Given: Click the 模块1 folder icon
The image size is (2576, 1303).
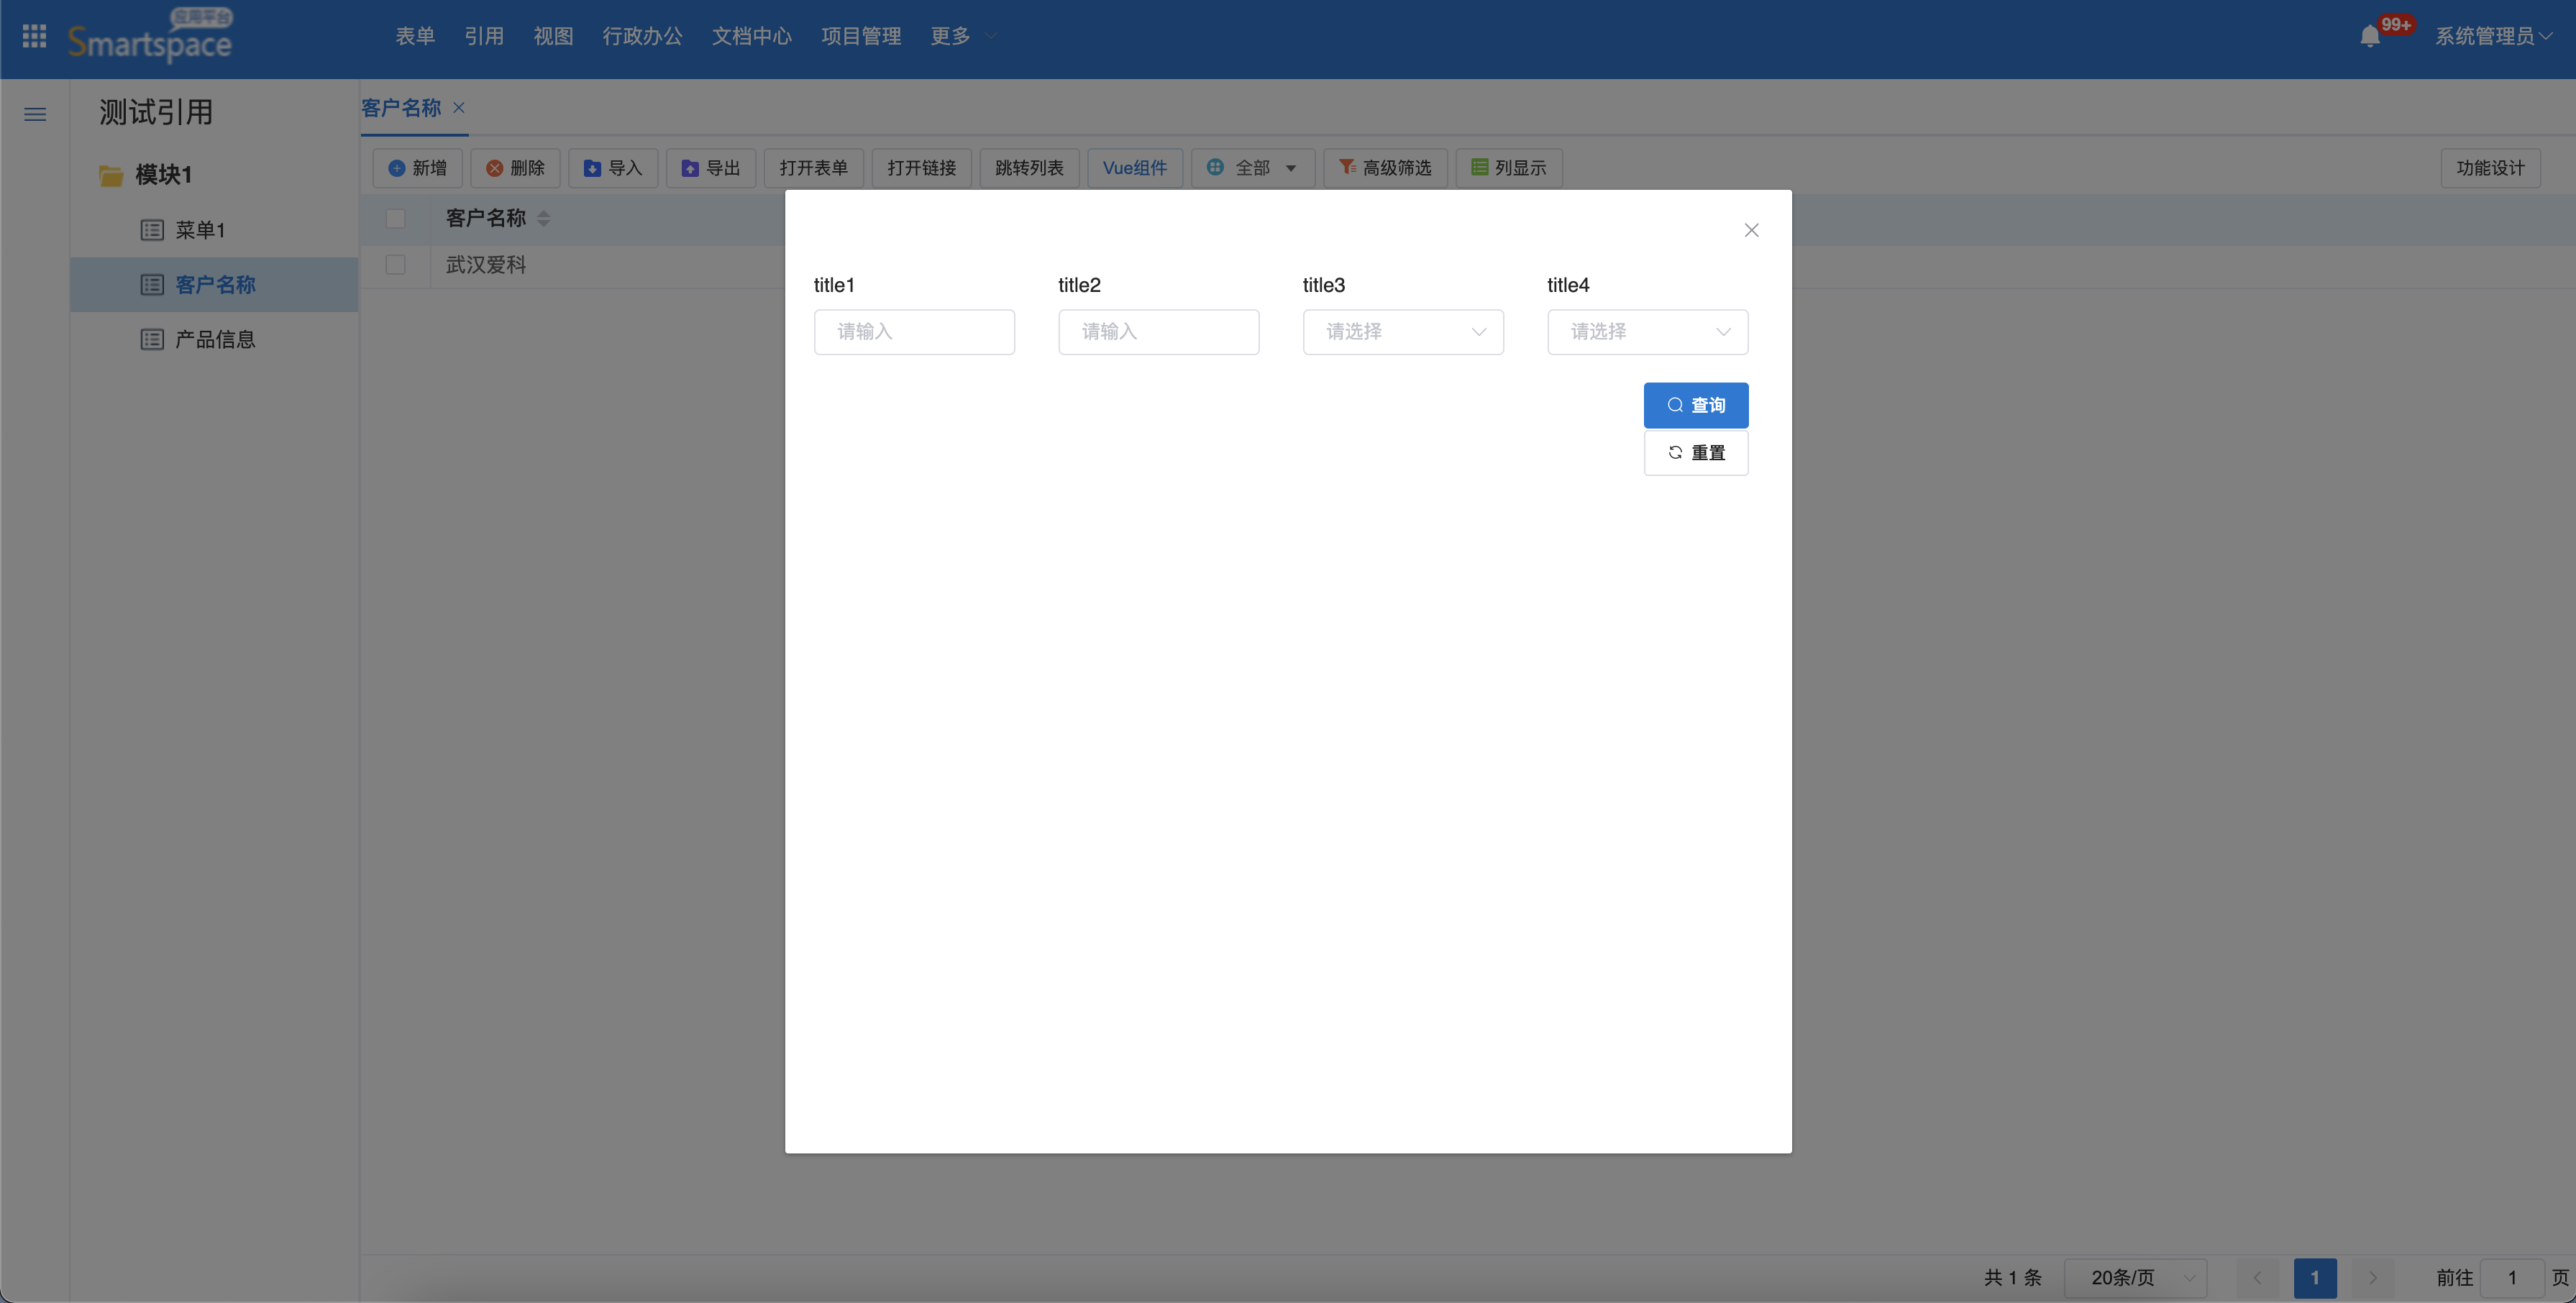Looking at the screenshot, I should 111,175.
